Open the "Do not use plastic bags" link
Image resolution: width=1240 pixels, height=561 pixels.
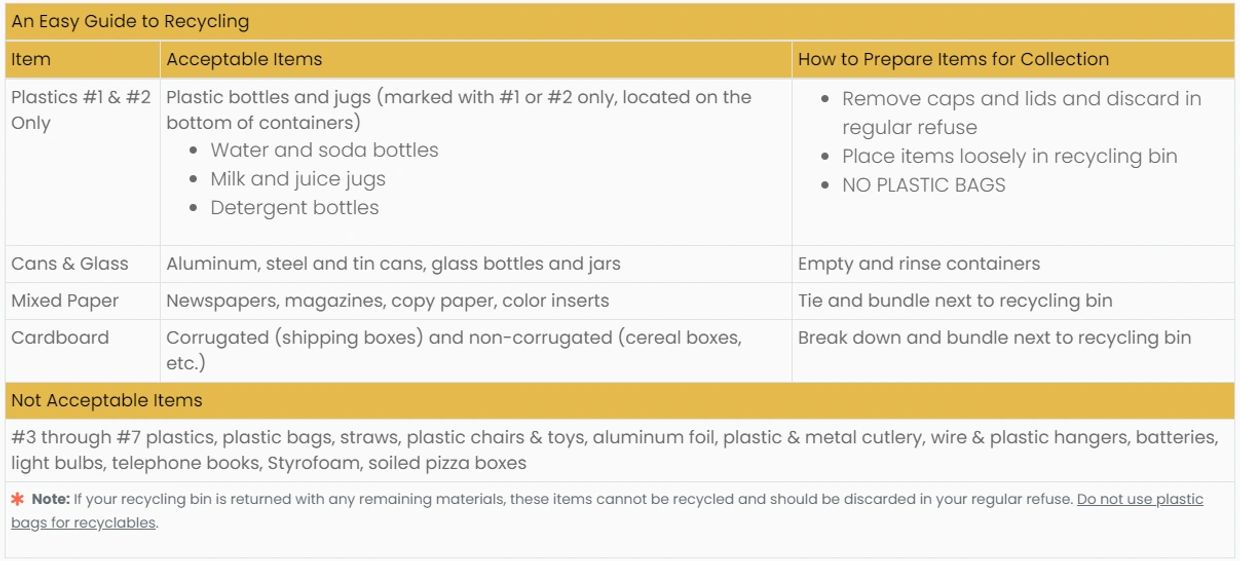1139,499
